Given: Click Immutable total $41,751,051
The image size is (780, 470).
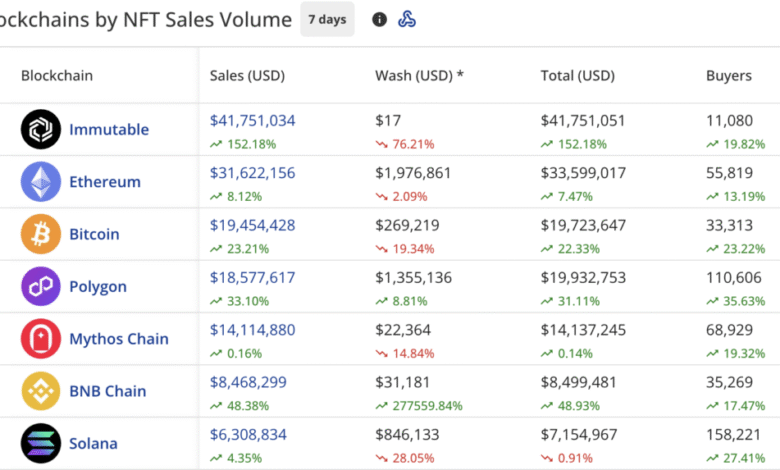Looking at the screenshot, I should pos(583,120).
